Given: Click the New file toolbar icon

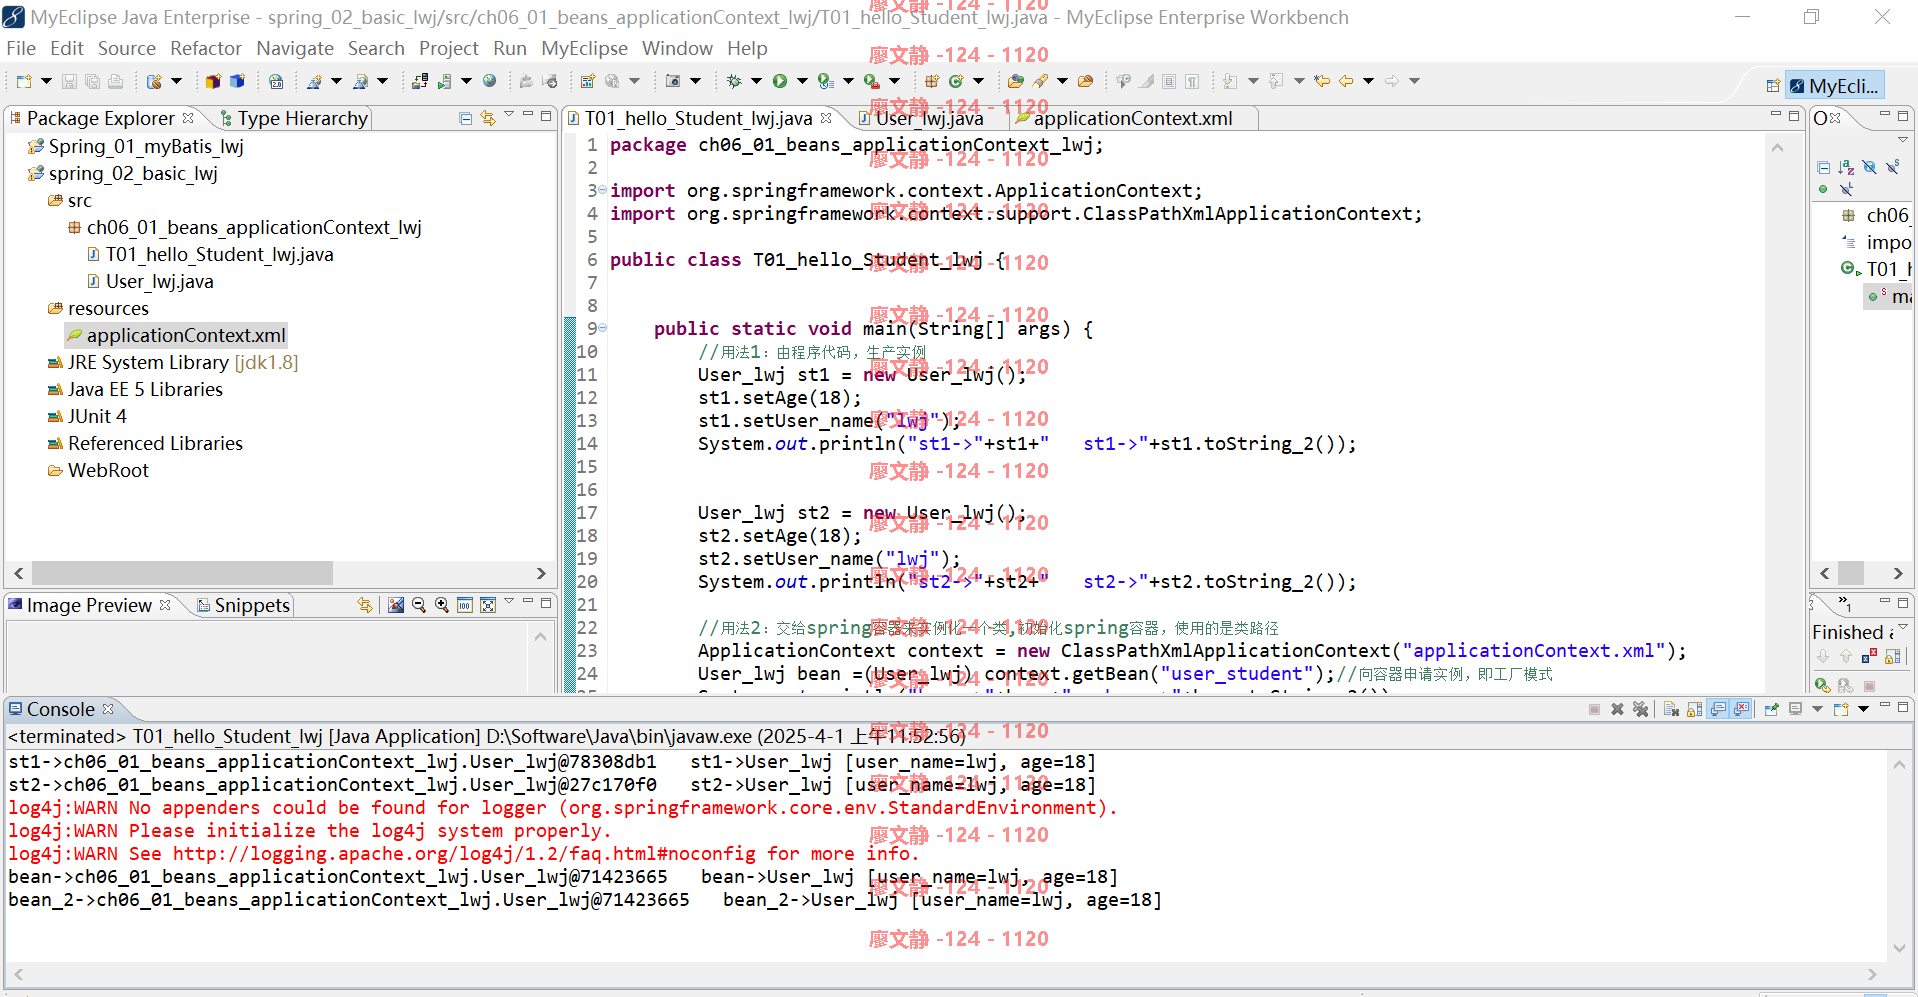Looking at the screenshot, I should [x=24, y=81].
